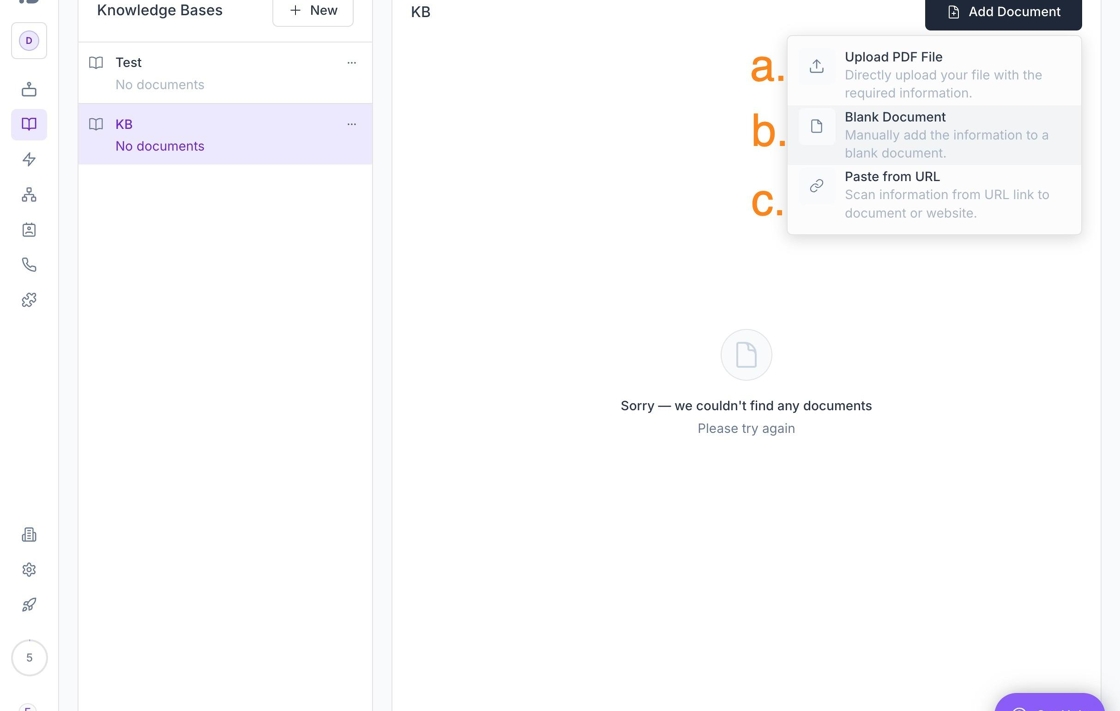This screenshot has height=711, width=1120.
Task: Open the lightning bolt actions icon
Action: 29,159
